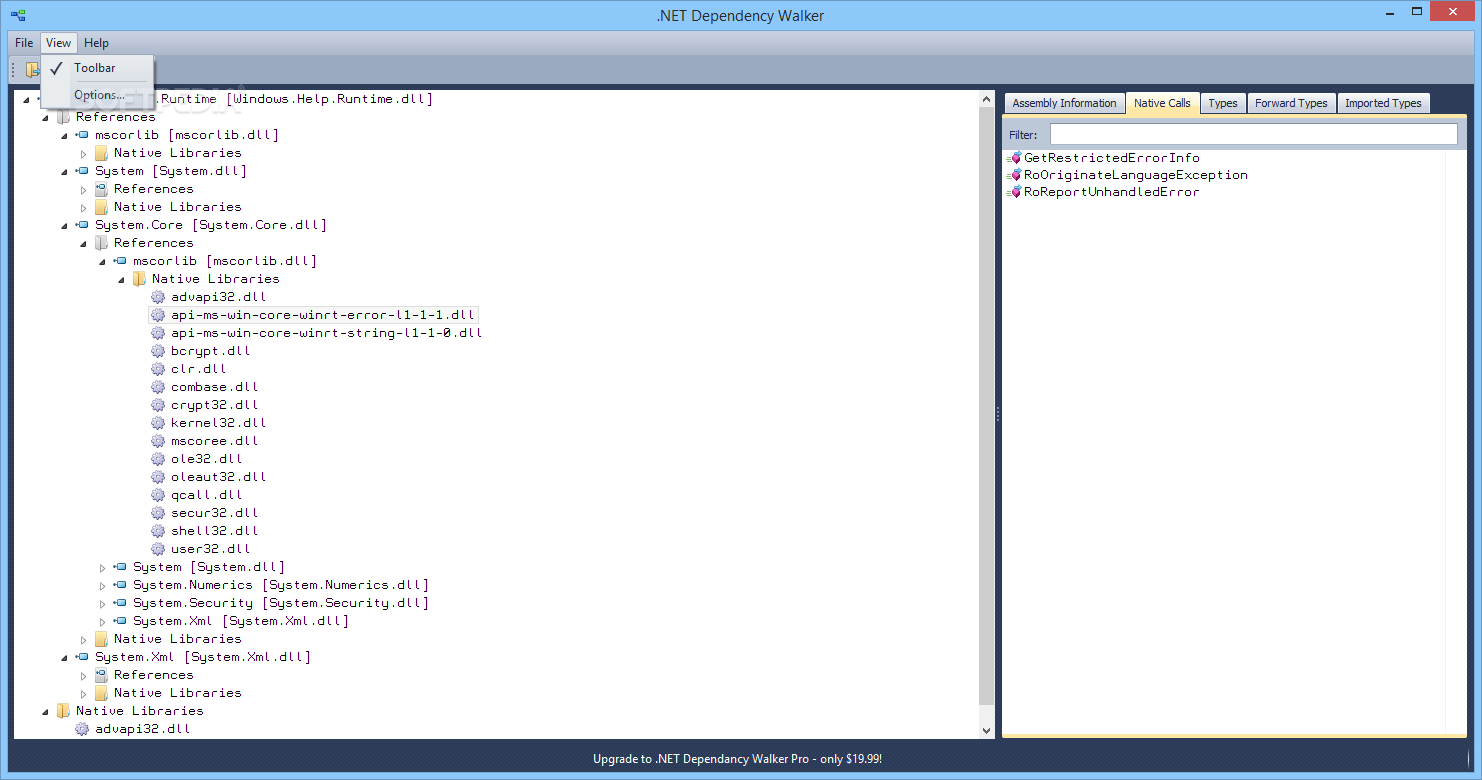Switch to the Assembly Information tab
Screen dimensions: 1482x780
1064,103
